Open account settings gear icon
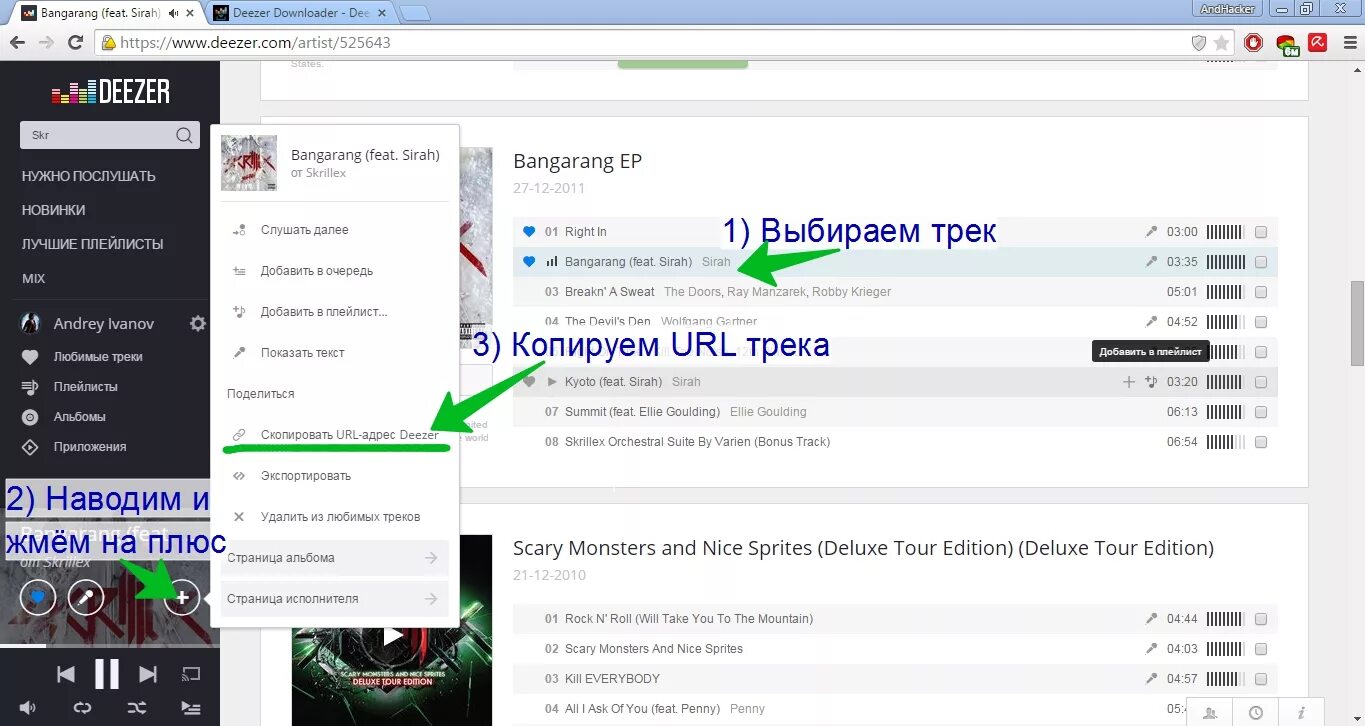This screenshot has width=1365, height=726. click(x=198, y=323)
